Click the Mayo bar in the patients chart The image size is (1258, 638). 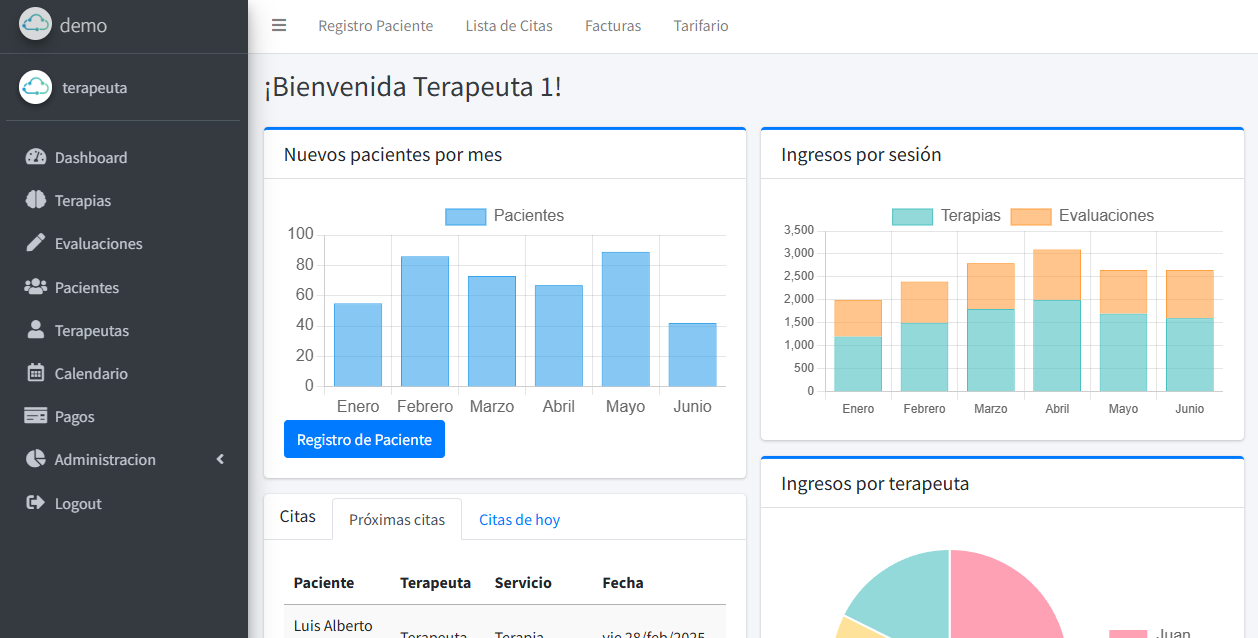click(625, 320)
